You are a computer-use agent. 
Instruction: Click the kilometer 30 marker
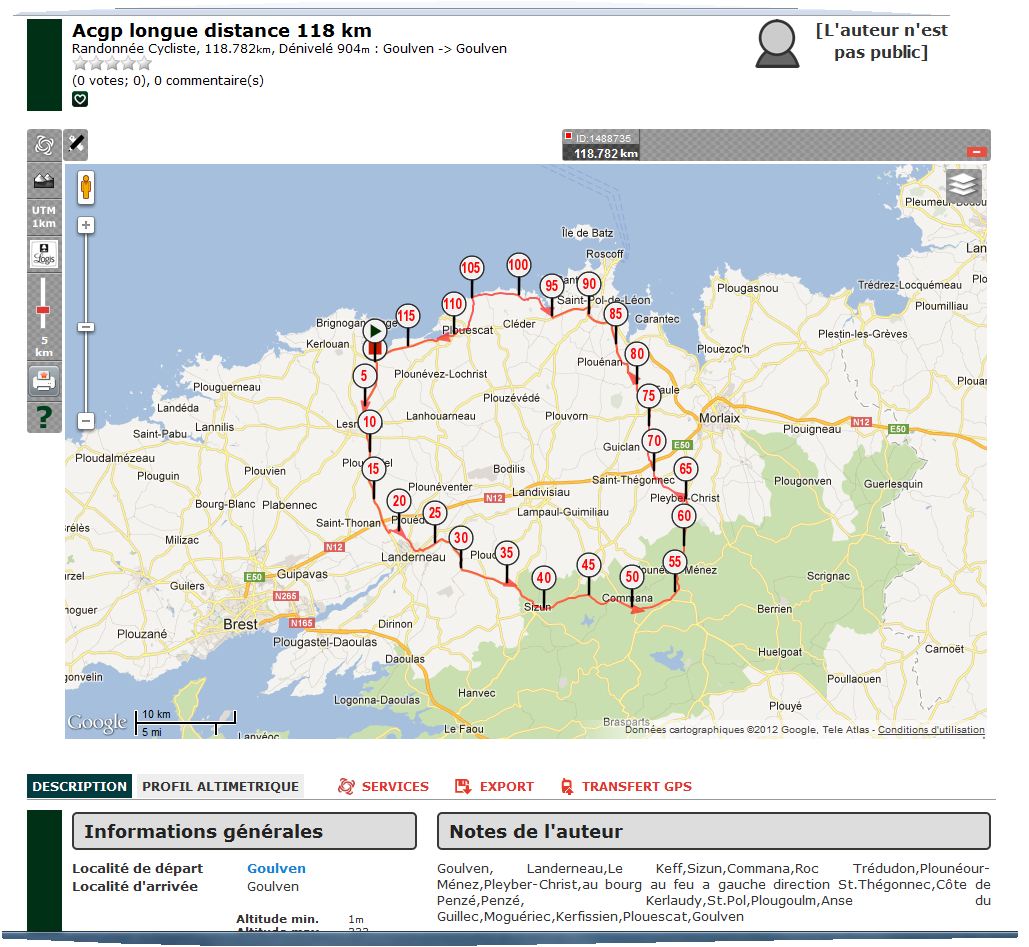pyautogui.click(x=461, y=538)
